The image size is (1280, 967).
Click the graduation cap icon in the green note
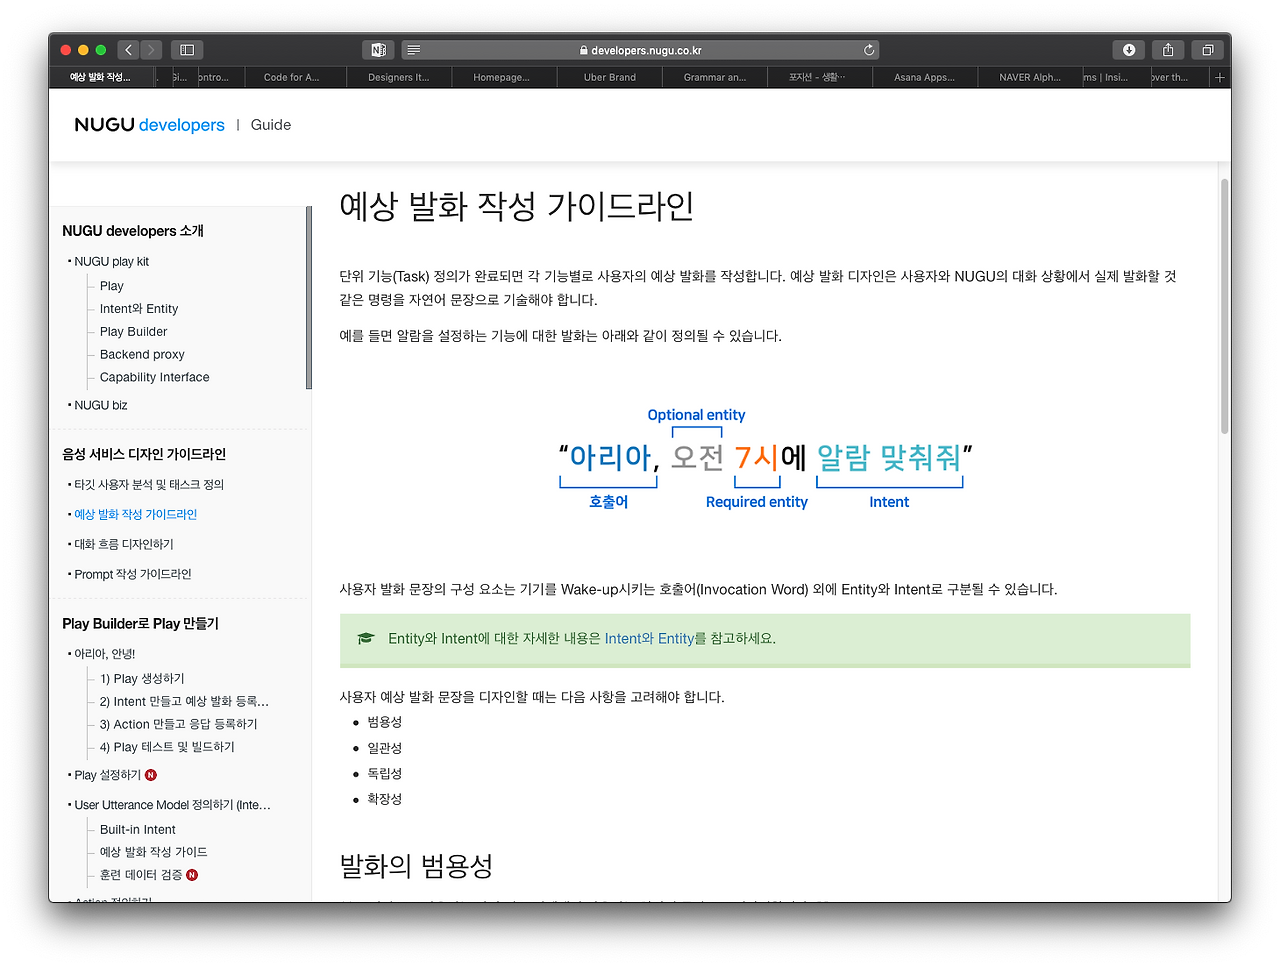365,638
